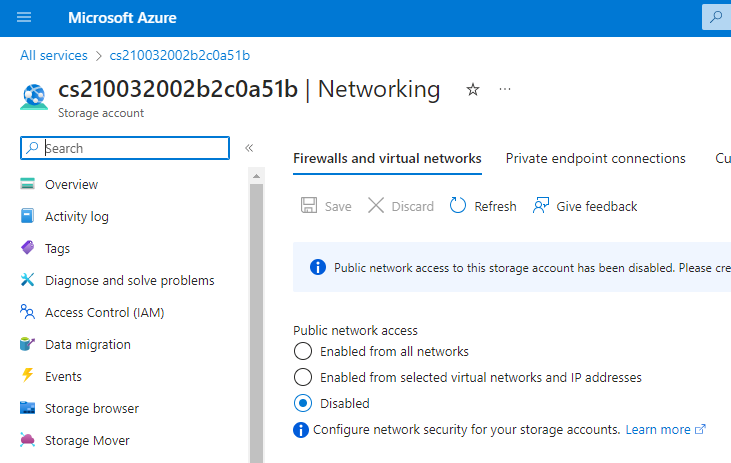
Task: Click the Microsoft Azure home title
Action: click(122, 18)
